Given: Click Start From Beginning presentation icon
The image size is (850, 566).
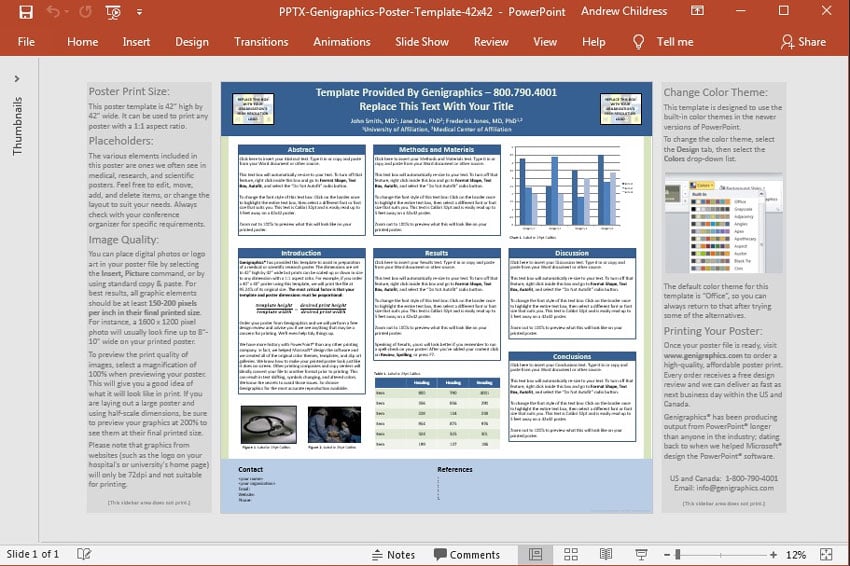Looking at the screenshot, I should click(116, 12).
